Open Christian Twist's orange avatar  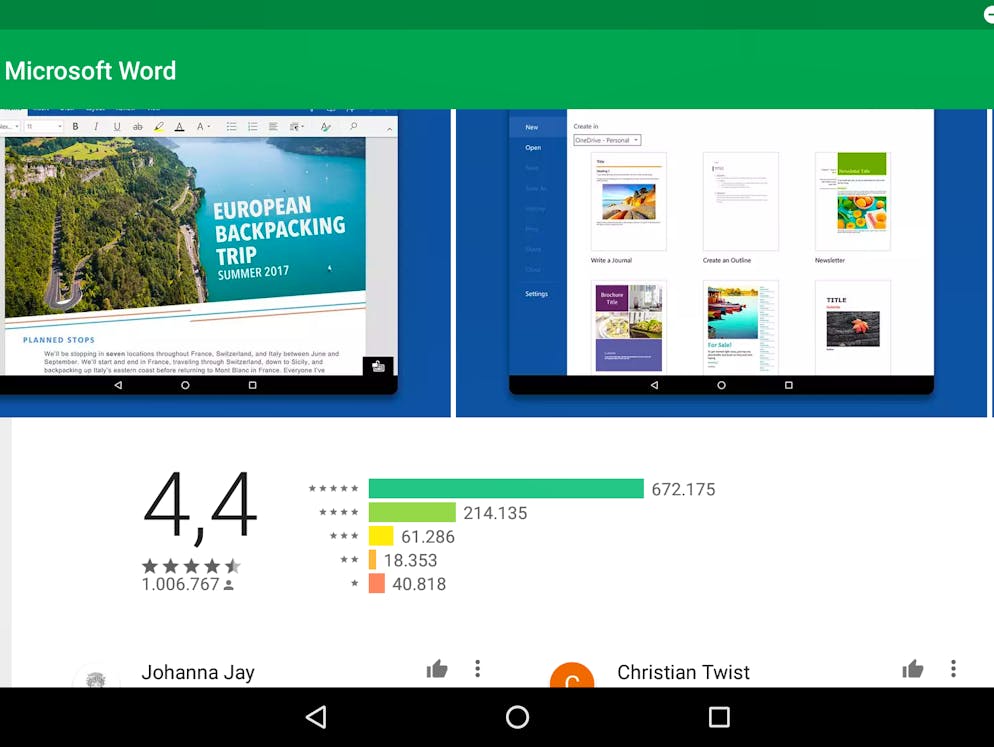[572, 675]
